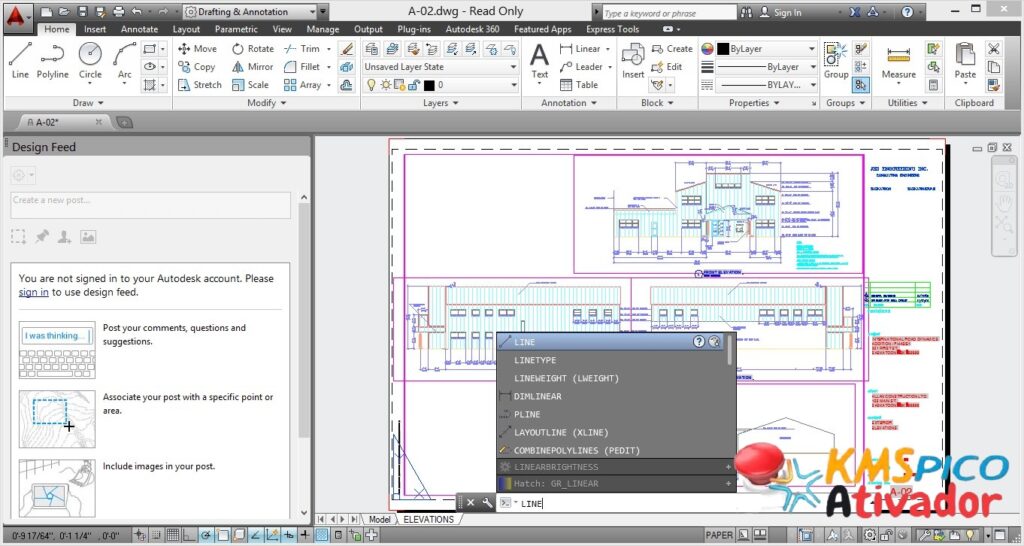Viewport: 1024px width, 546px height.
Task: Activate the Copy command
Action: [x=196, y=67]
